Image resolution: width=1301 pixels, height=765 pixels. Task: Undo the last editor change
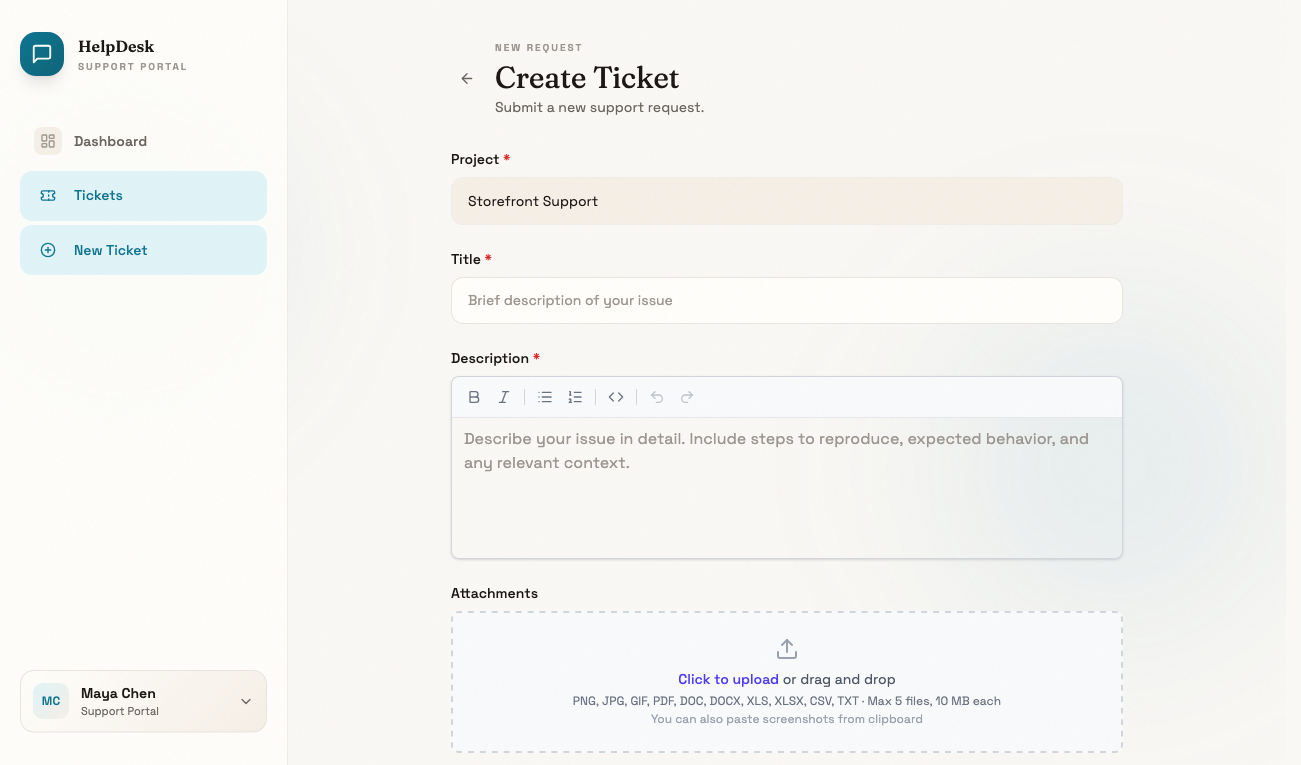tap(657, 397)
